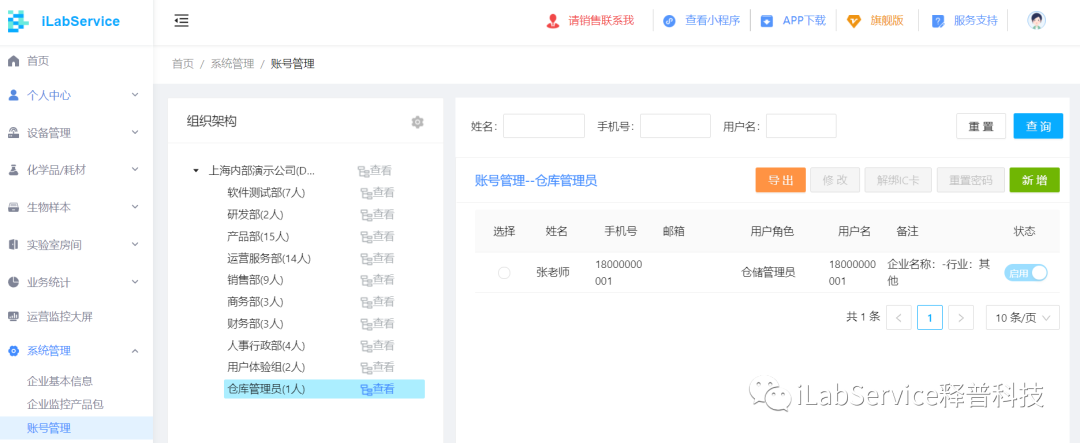1080x443 pixels.
Task: Click the green 新增 button
Action: [x=1035, y=180]
